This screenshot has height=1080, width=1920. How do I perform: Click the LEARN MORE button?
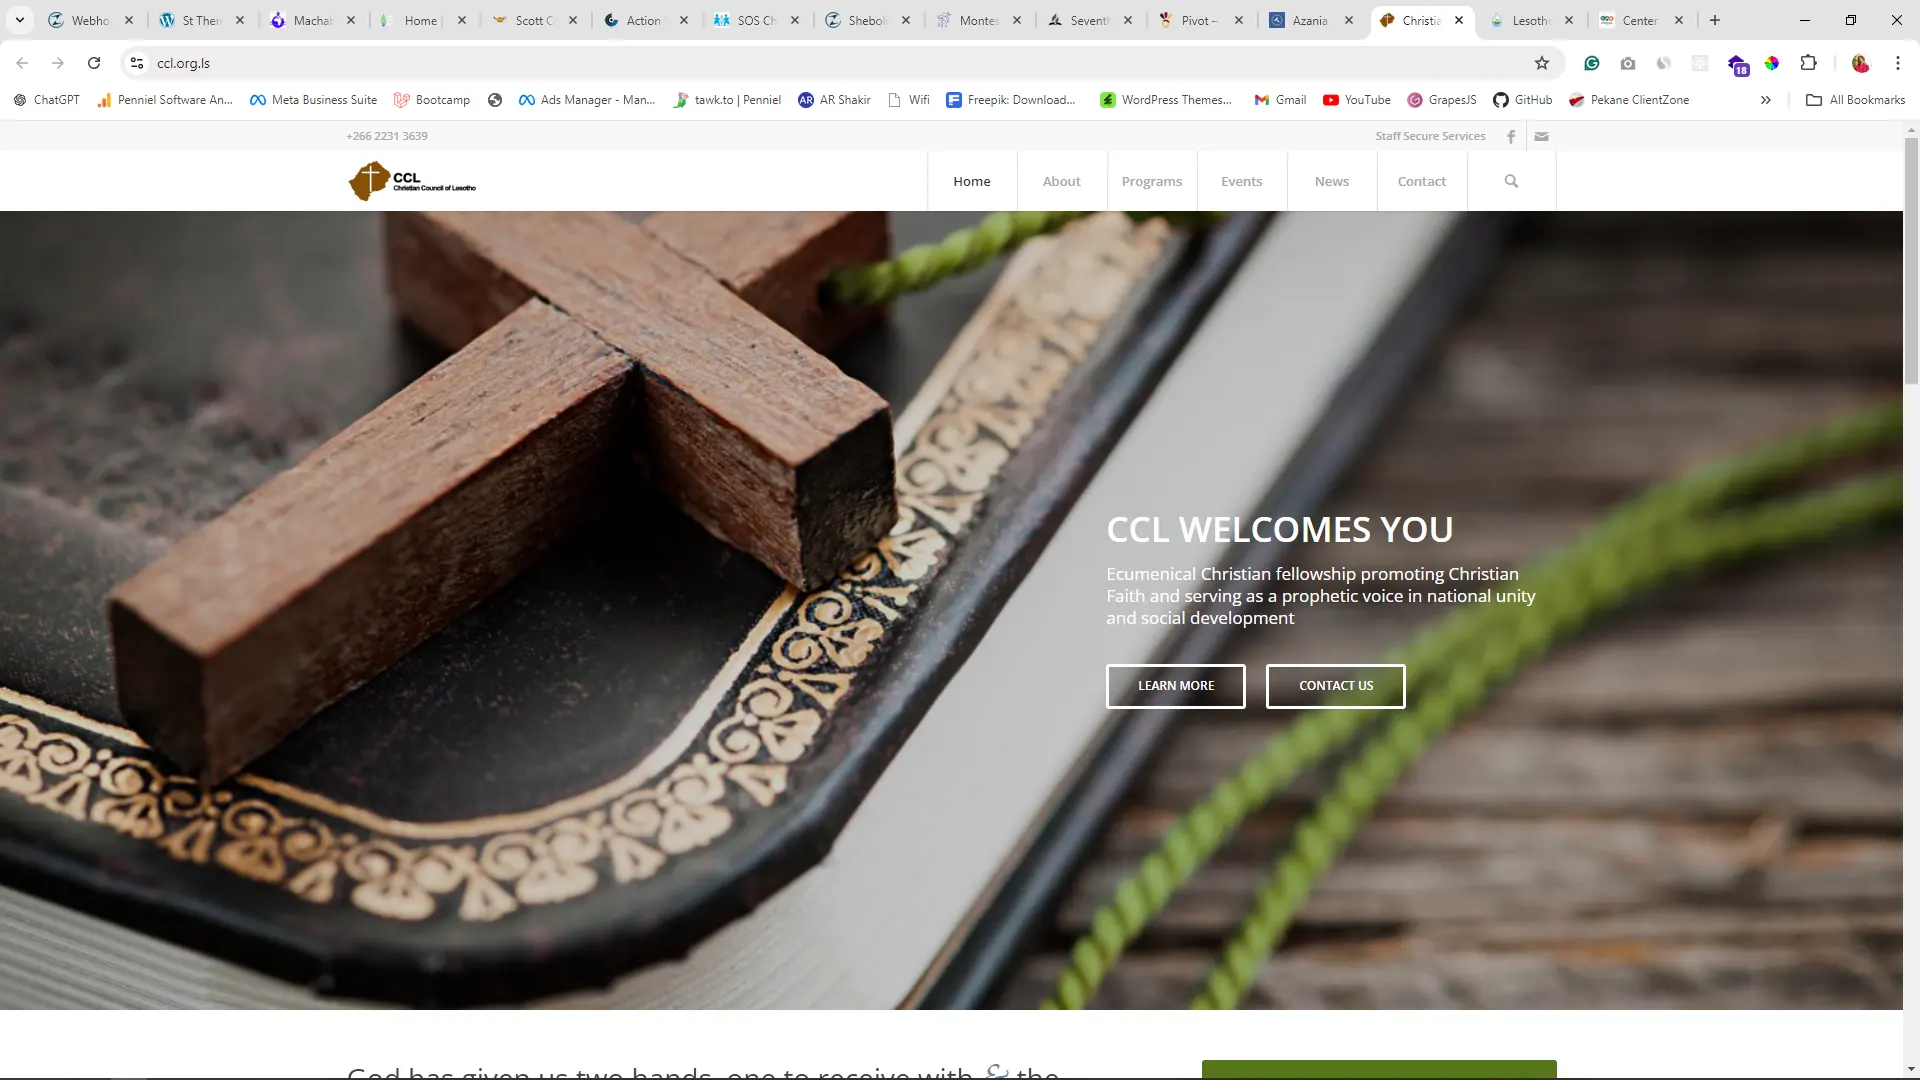pos(1176,686)
